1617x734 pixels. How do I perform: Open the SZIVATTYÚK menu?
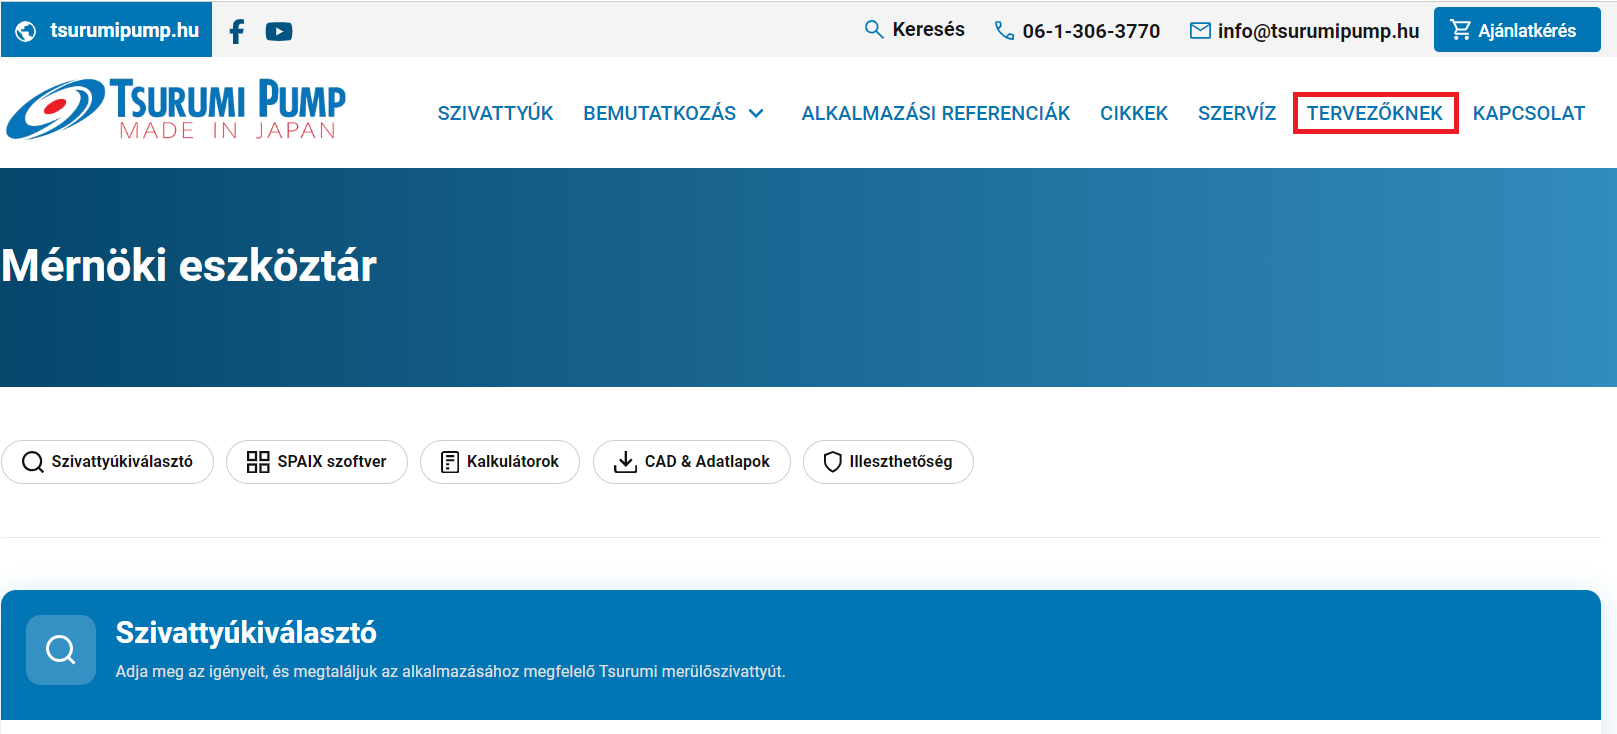point(495,113)
